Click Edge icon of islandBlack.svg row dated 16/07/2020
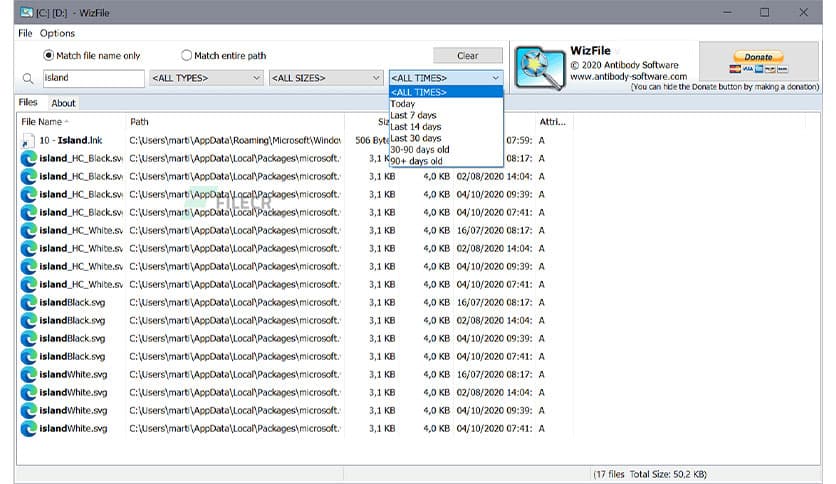The height and width of the screenshot is (484, 836). [28, 302]
